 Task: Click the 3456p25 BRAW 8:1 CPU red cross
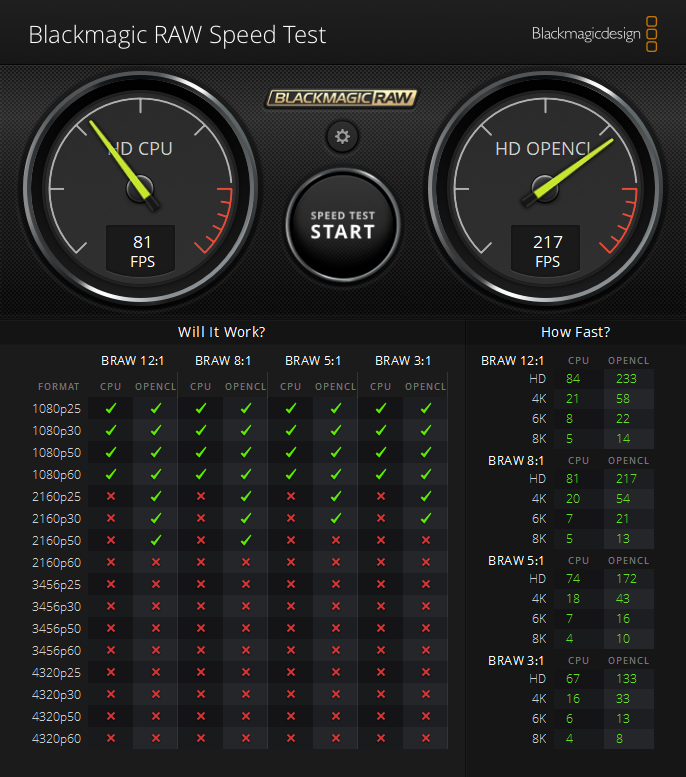point(201,584)
